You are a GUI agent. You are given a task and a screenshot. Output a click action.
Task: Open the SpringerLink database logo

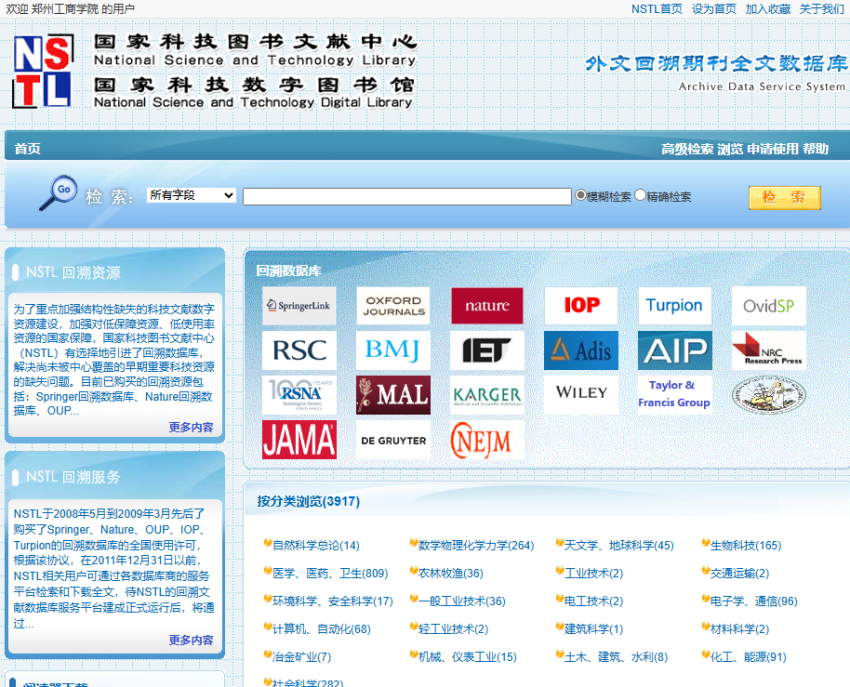(x=299, y=306)
